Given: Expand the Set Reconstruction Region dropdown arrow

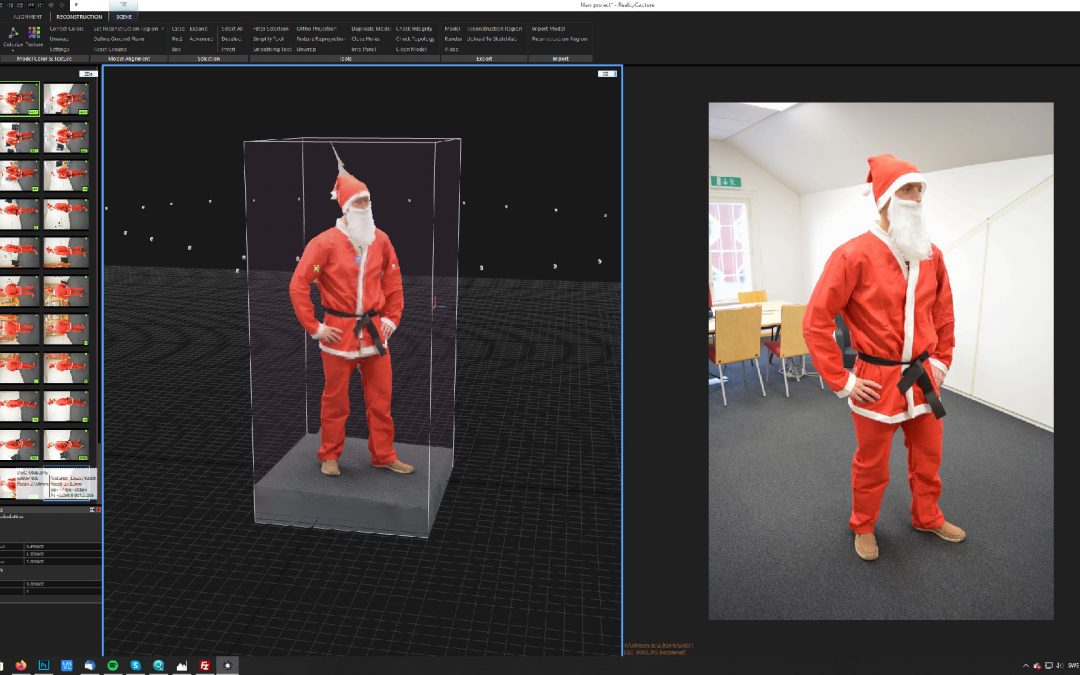Looking at the screenshot, I should [163, 29].
